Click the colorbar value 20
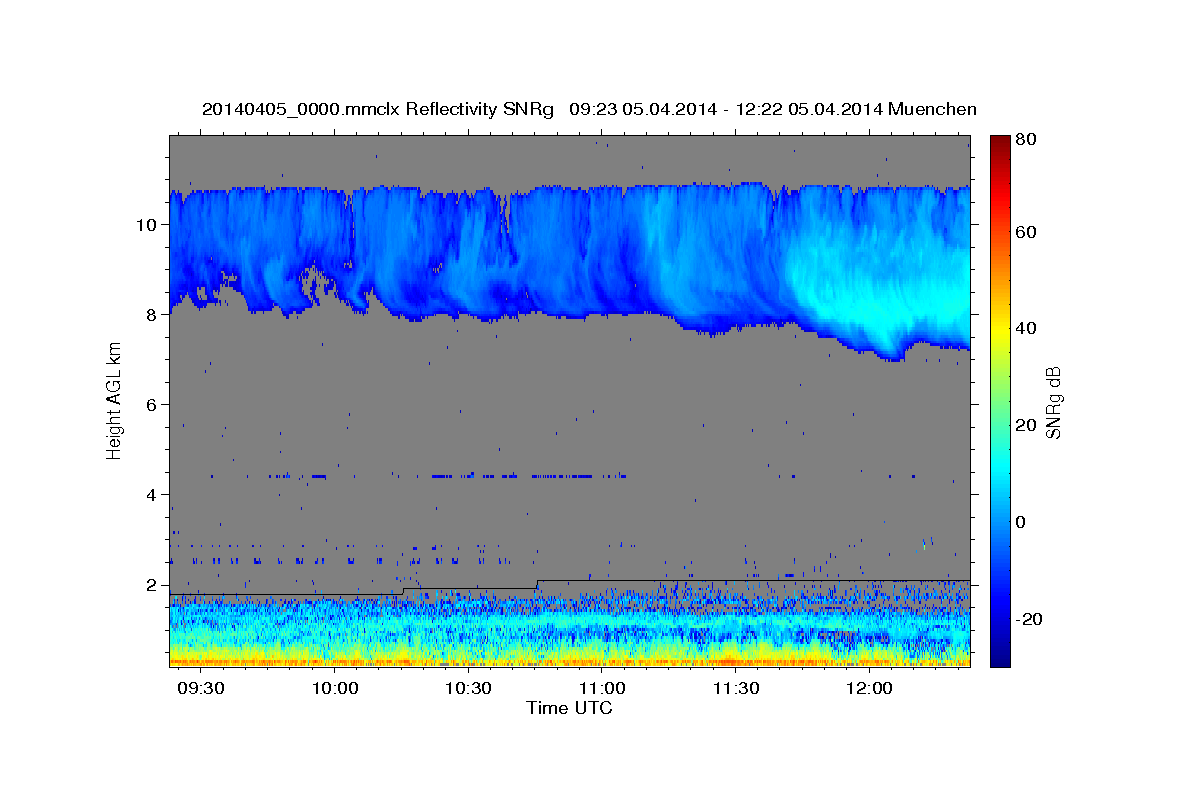1200x800 pixels. [1028, 425]
